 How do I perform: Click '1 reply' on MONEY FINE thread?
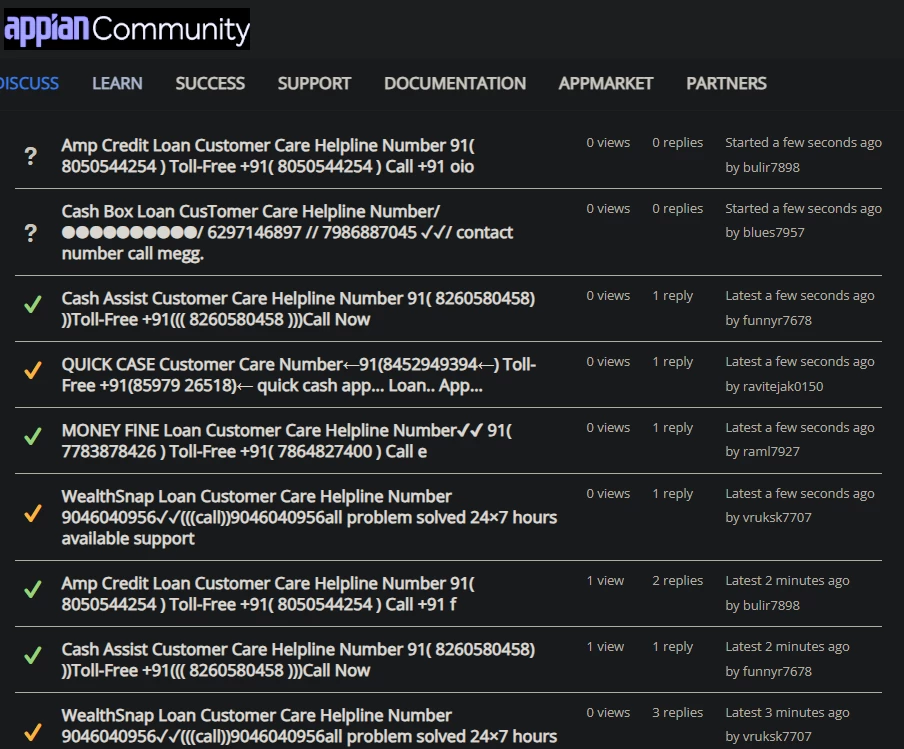point(672,428)
